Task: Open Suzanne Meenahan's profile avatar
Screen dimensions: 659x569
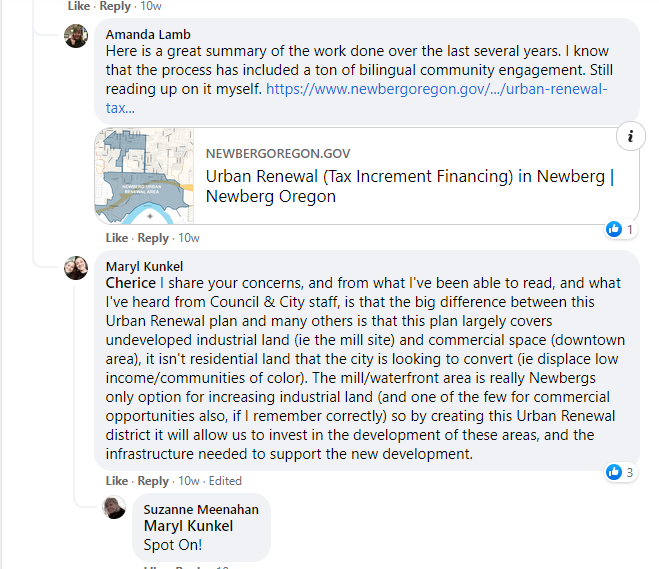Action: click(x=114, y=507)
